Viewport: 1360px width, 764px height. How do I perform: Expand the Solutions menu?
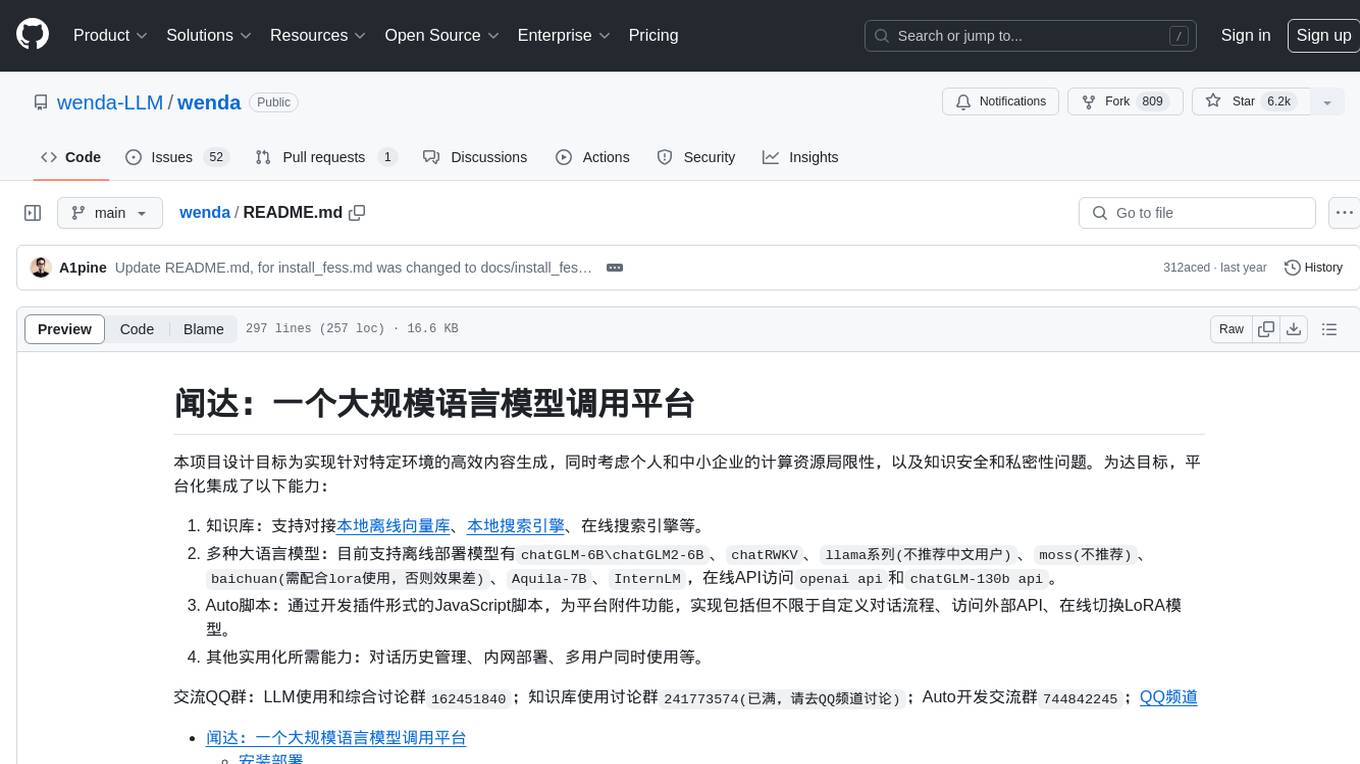coord(208,35)
